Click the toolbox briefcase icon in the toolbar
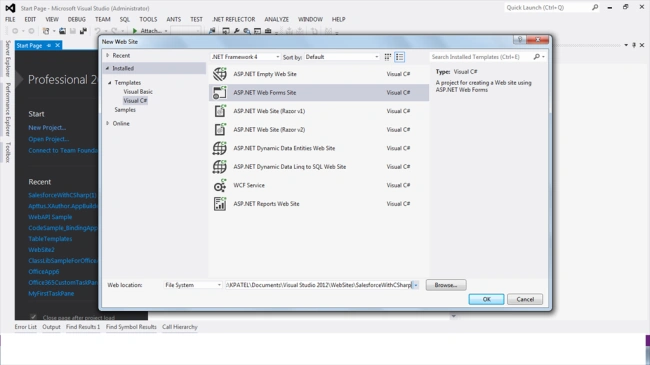Image resolution: width=650 pixels, height=365 pixels. (268, 31)
